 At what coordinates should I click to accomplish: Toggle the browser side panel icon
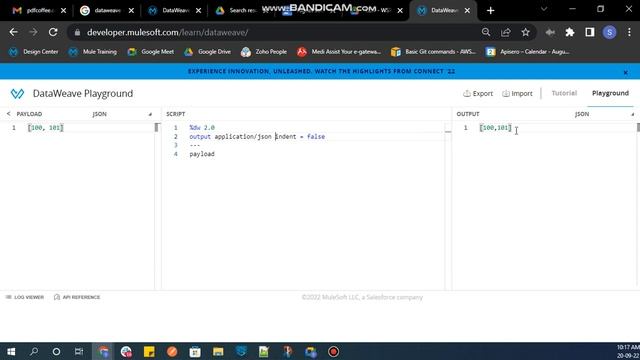590,32
